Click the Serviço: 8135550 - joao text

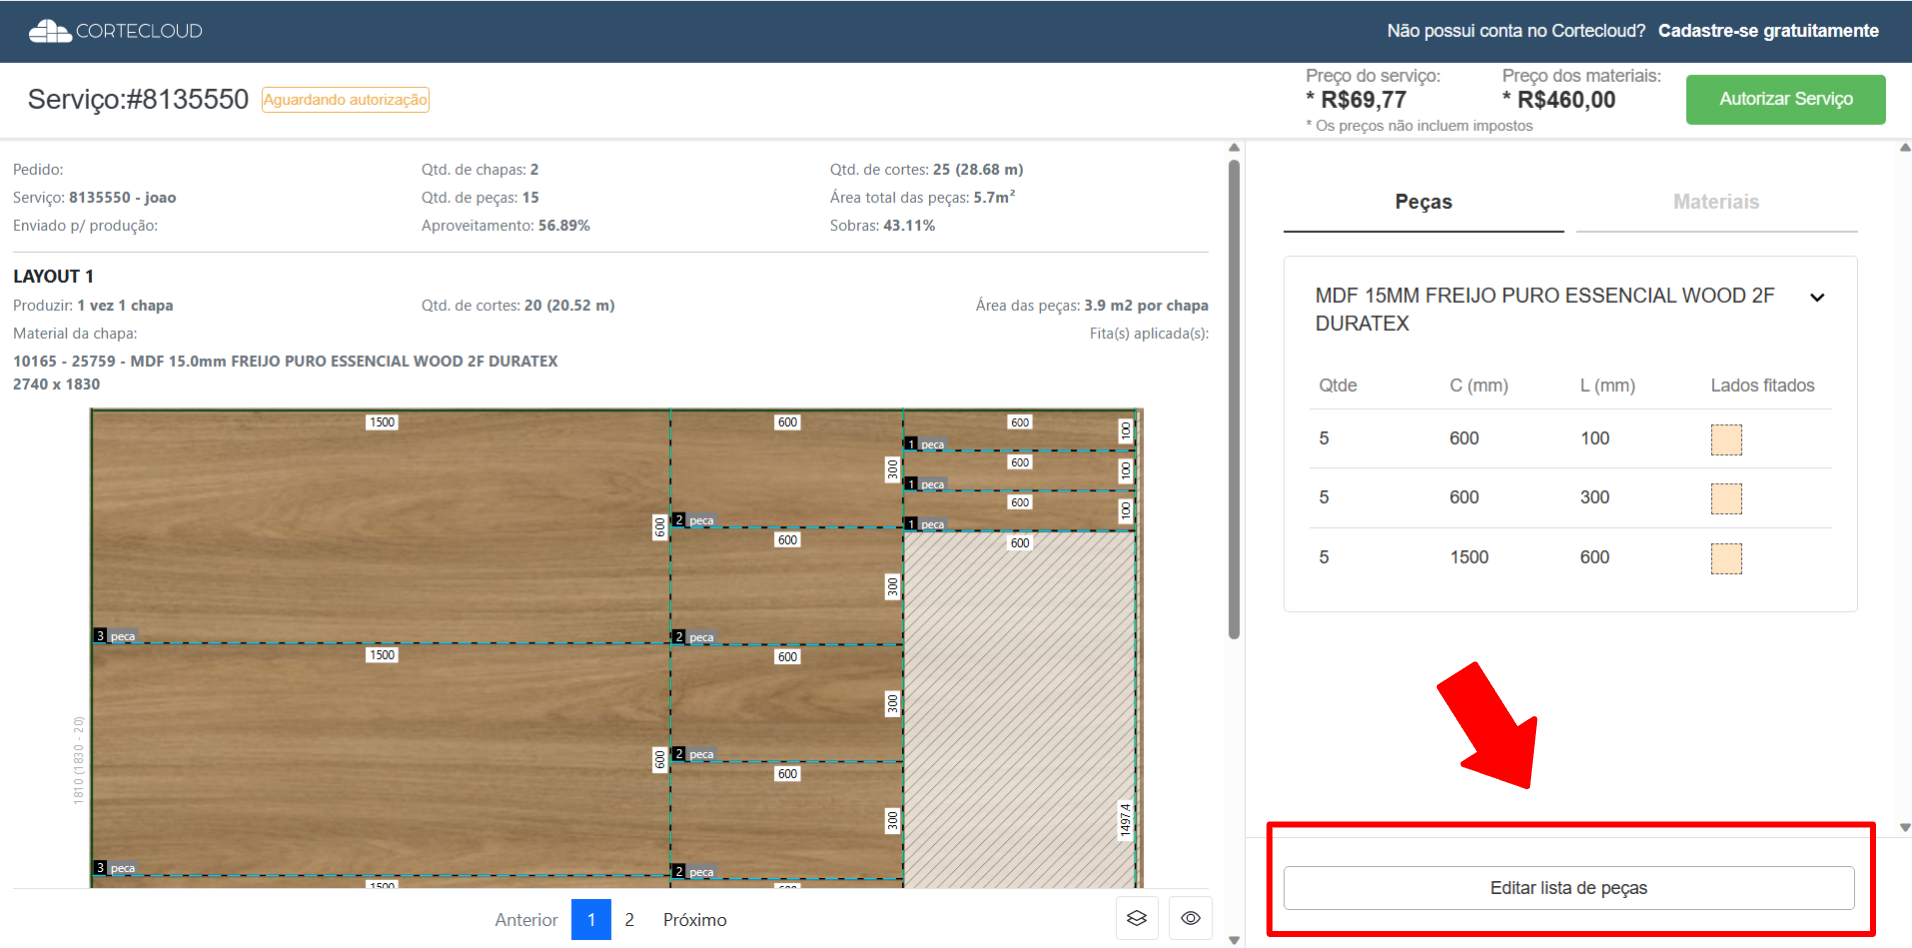coord(95,198)
